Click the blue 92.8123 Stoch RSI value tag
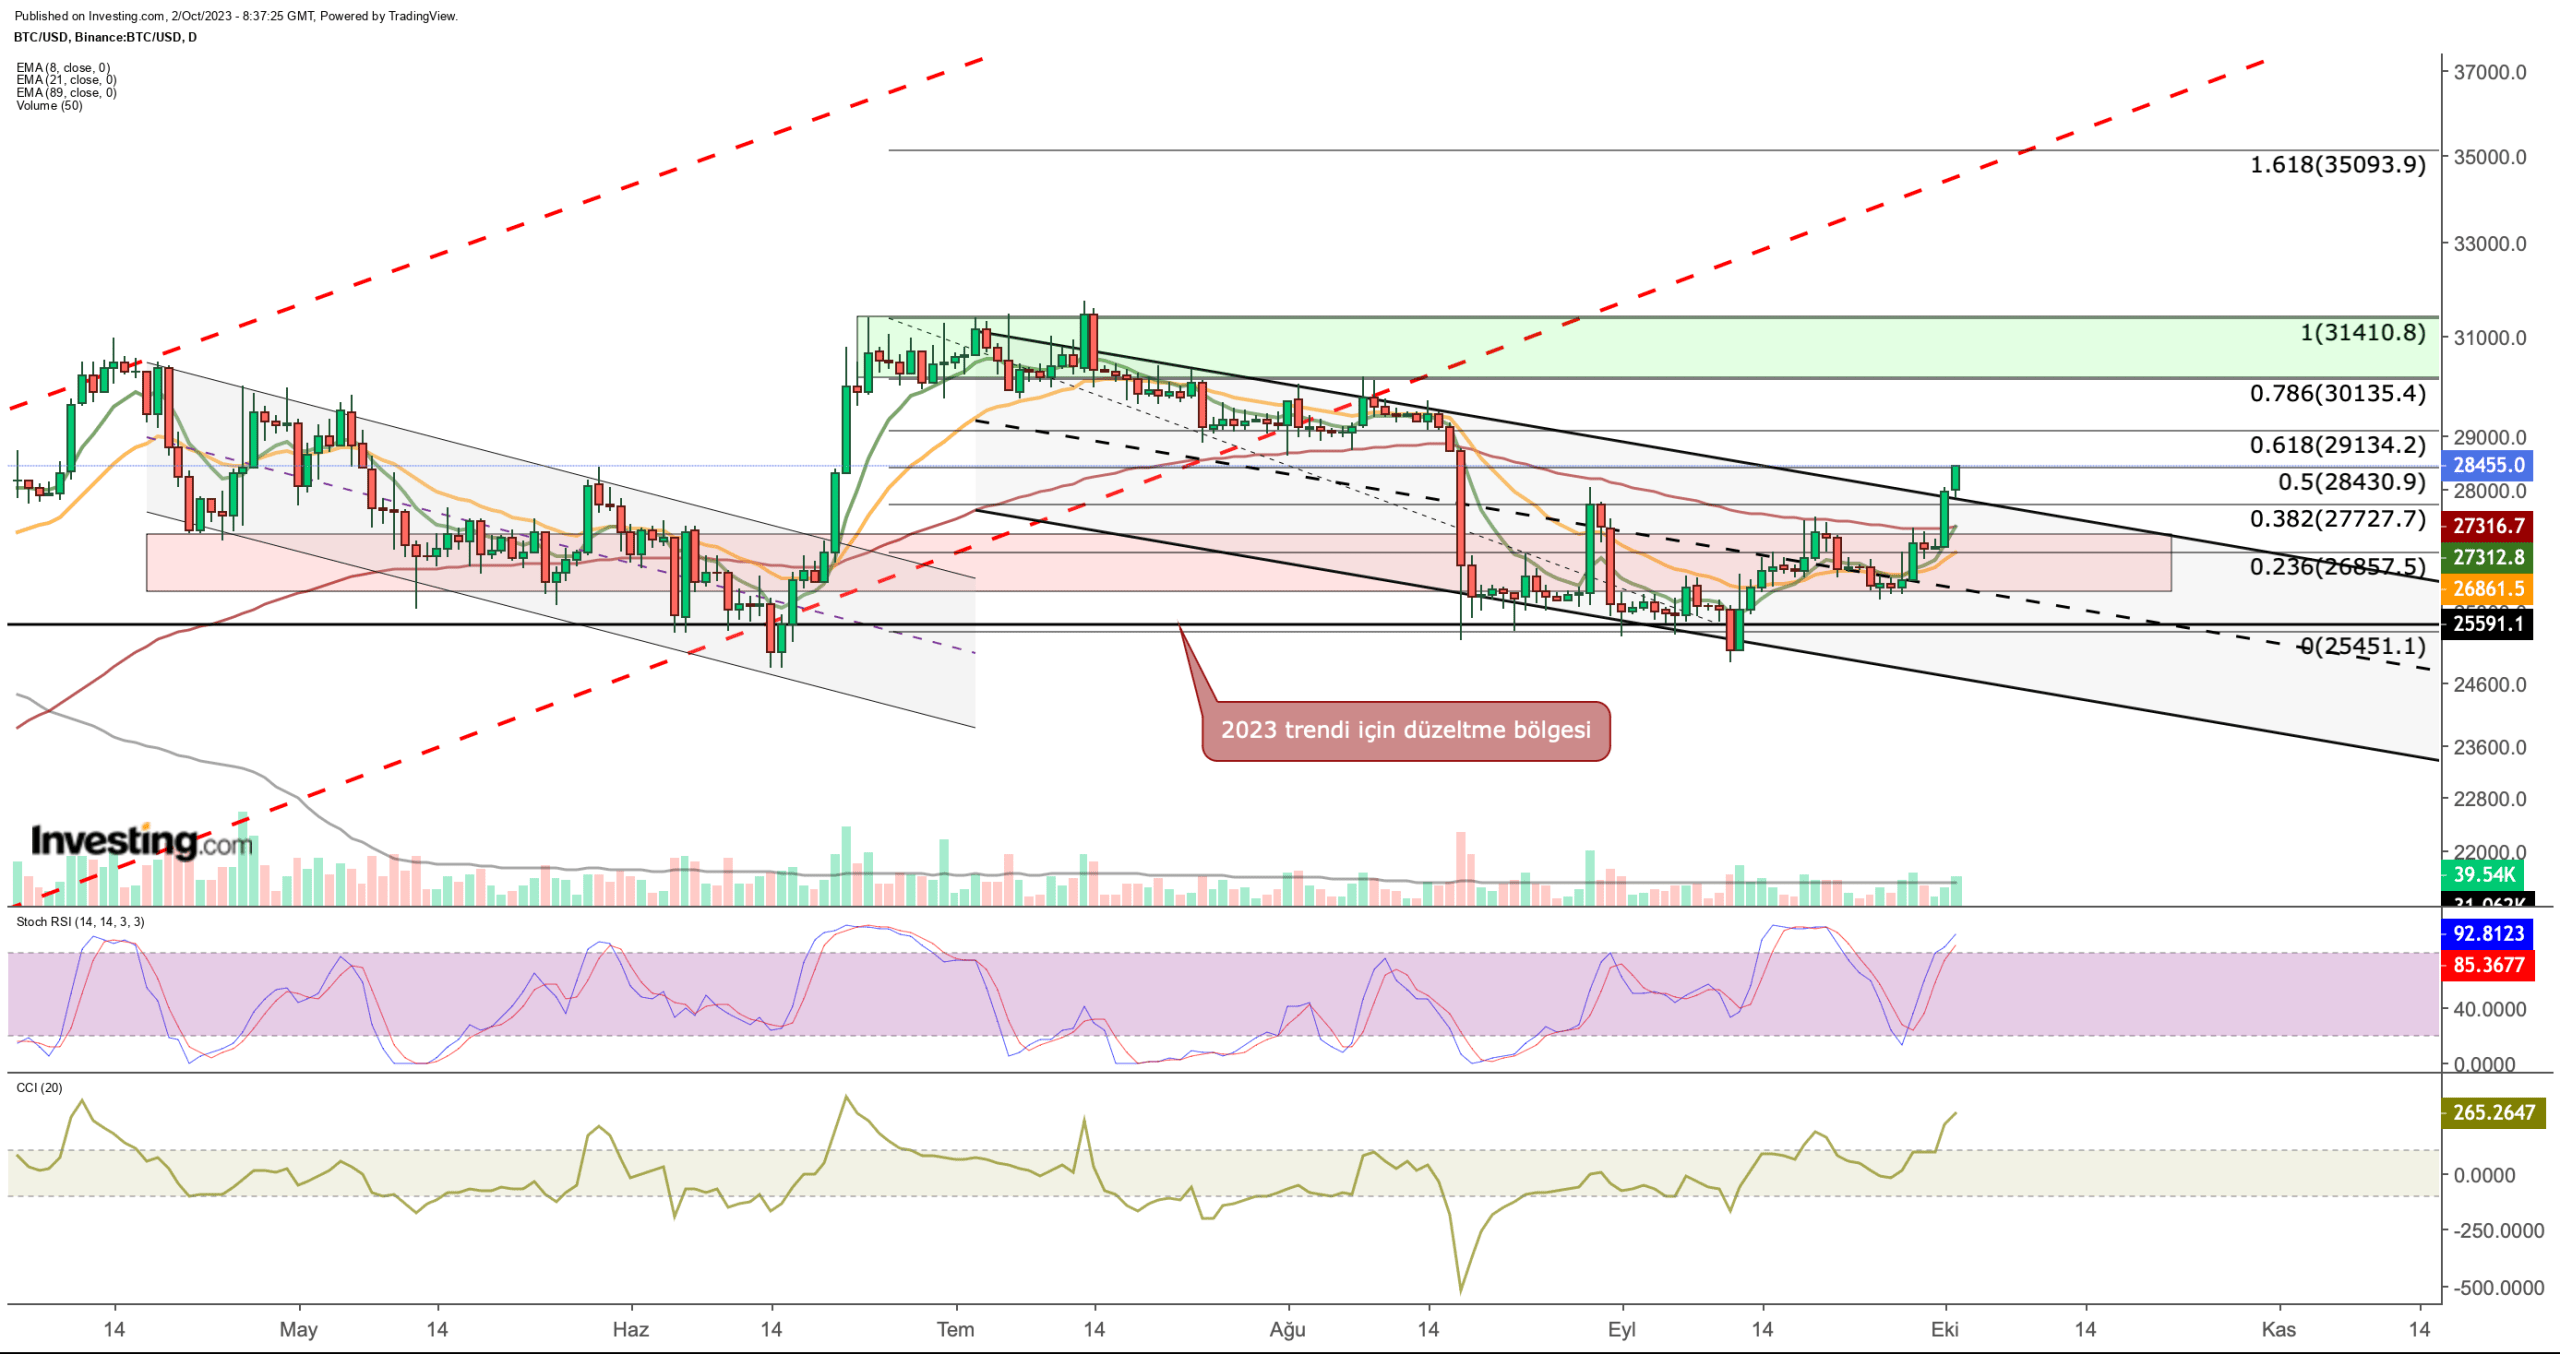 (x=2487, y=934)
